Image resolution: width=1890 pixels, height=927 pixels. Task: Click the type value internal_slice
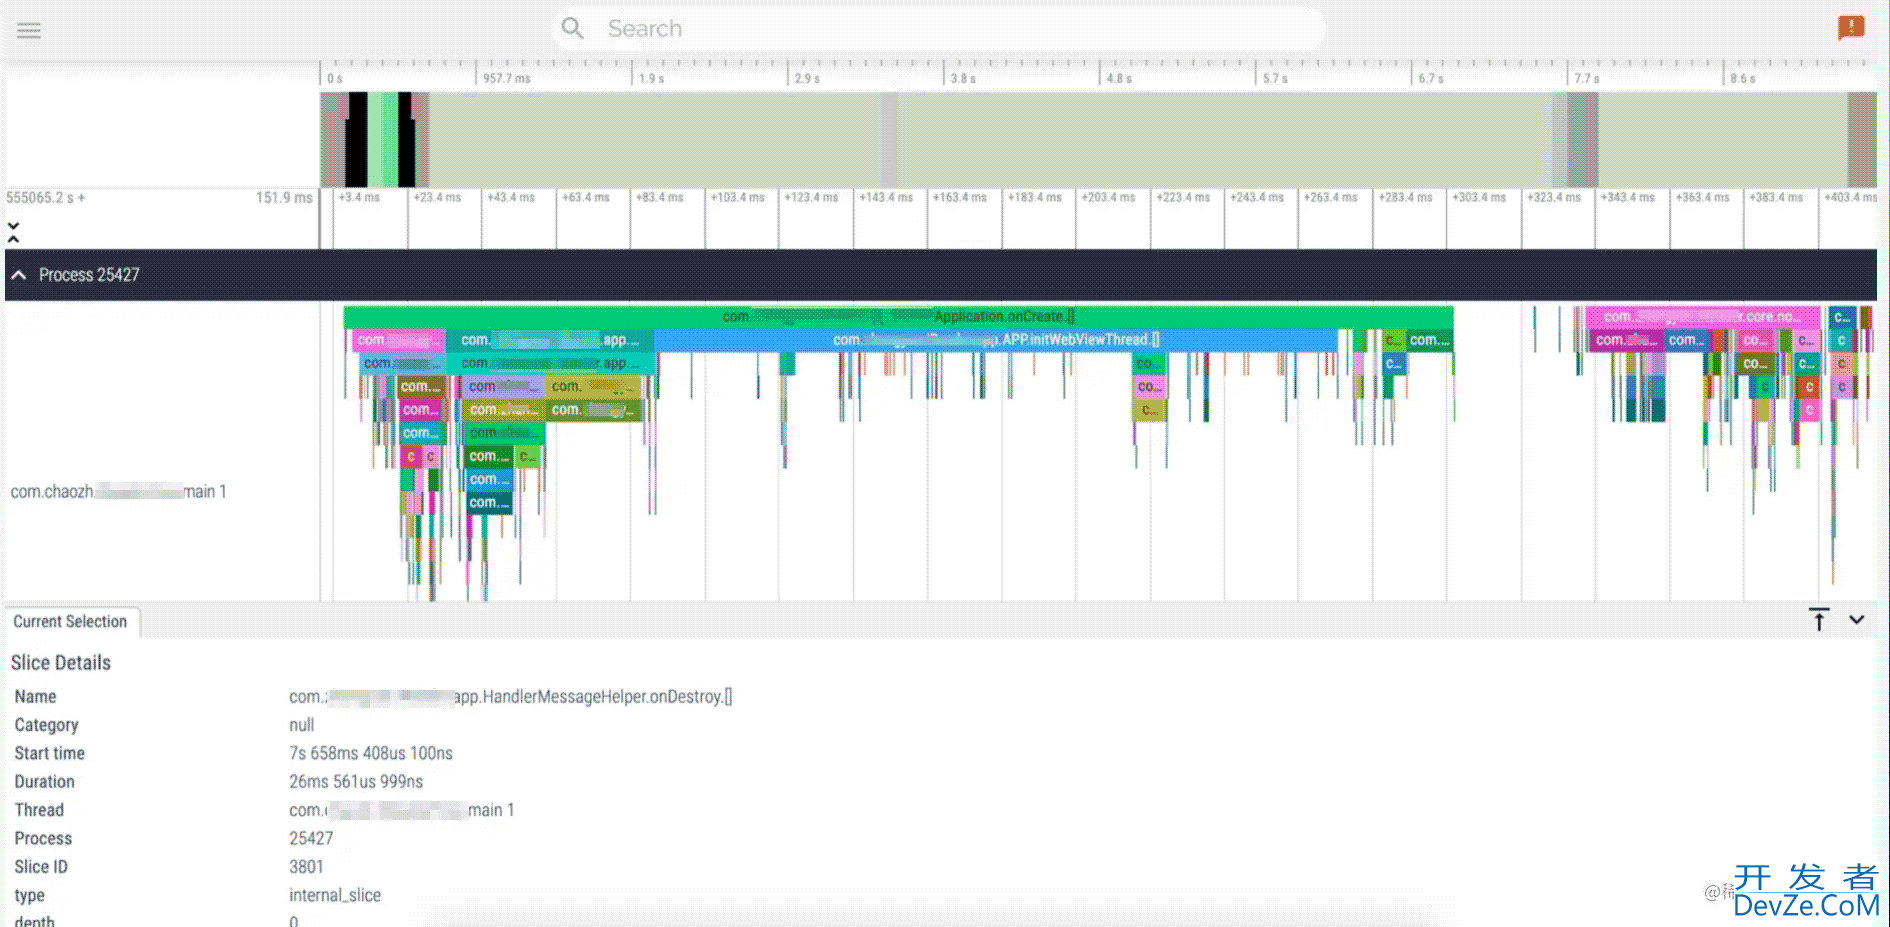pyautogui.click(x=335, y=895)
